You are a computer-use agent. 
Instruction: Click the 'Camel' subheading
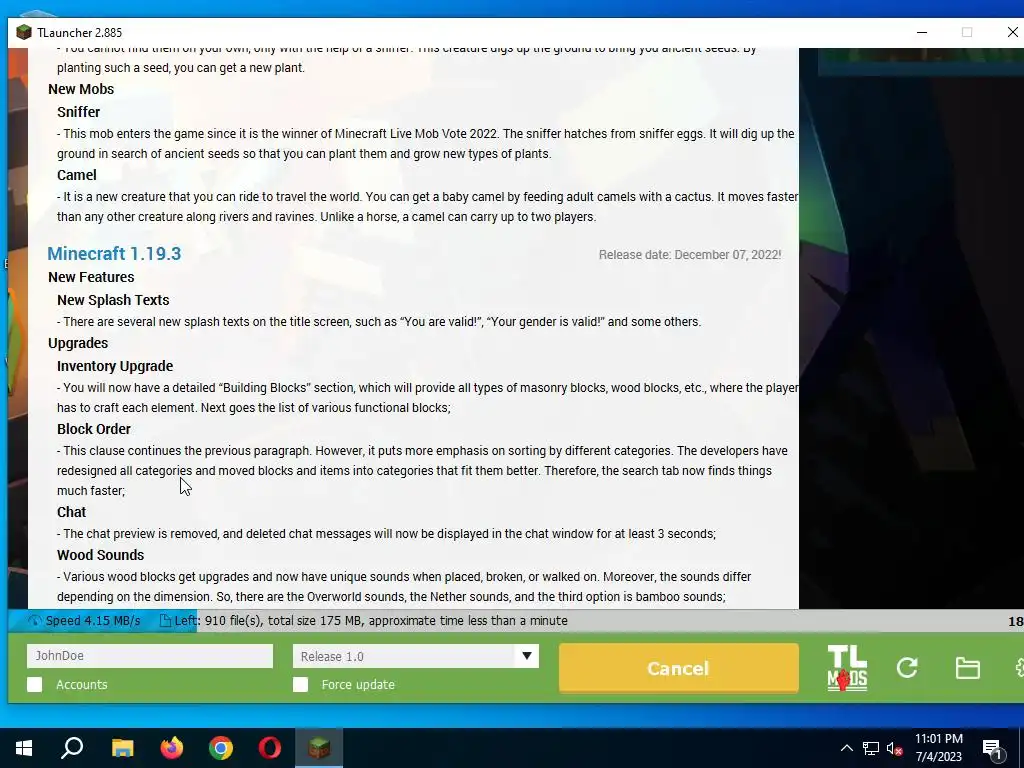tap(76, 175)
